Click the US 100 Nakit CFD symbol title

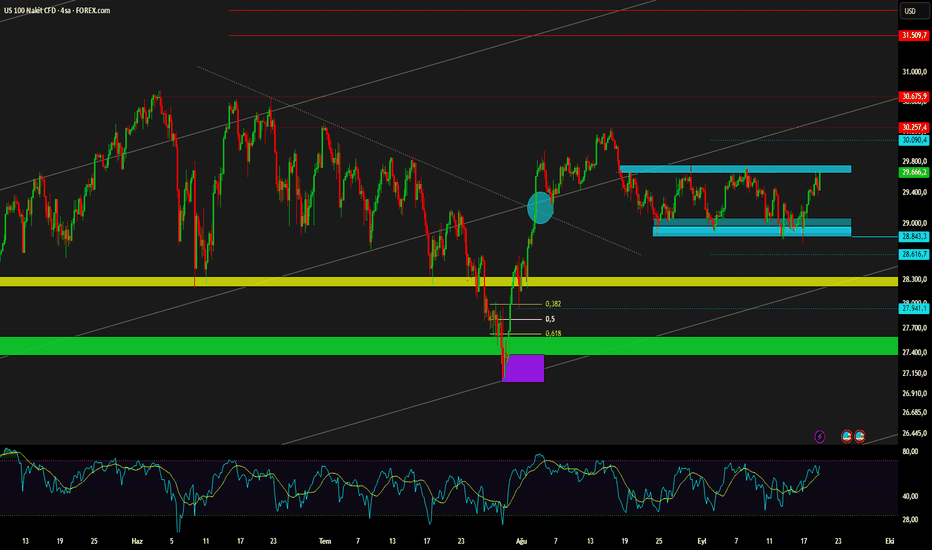click(57, 10)
